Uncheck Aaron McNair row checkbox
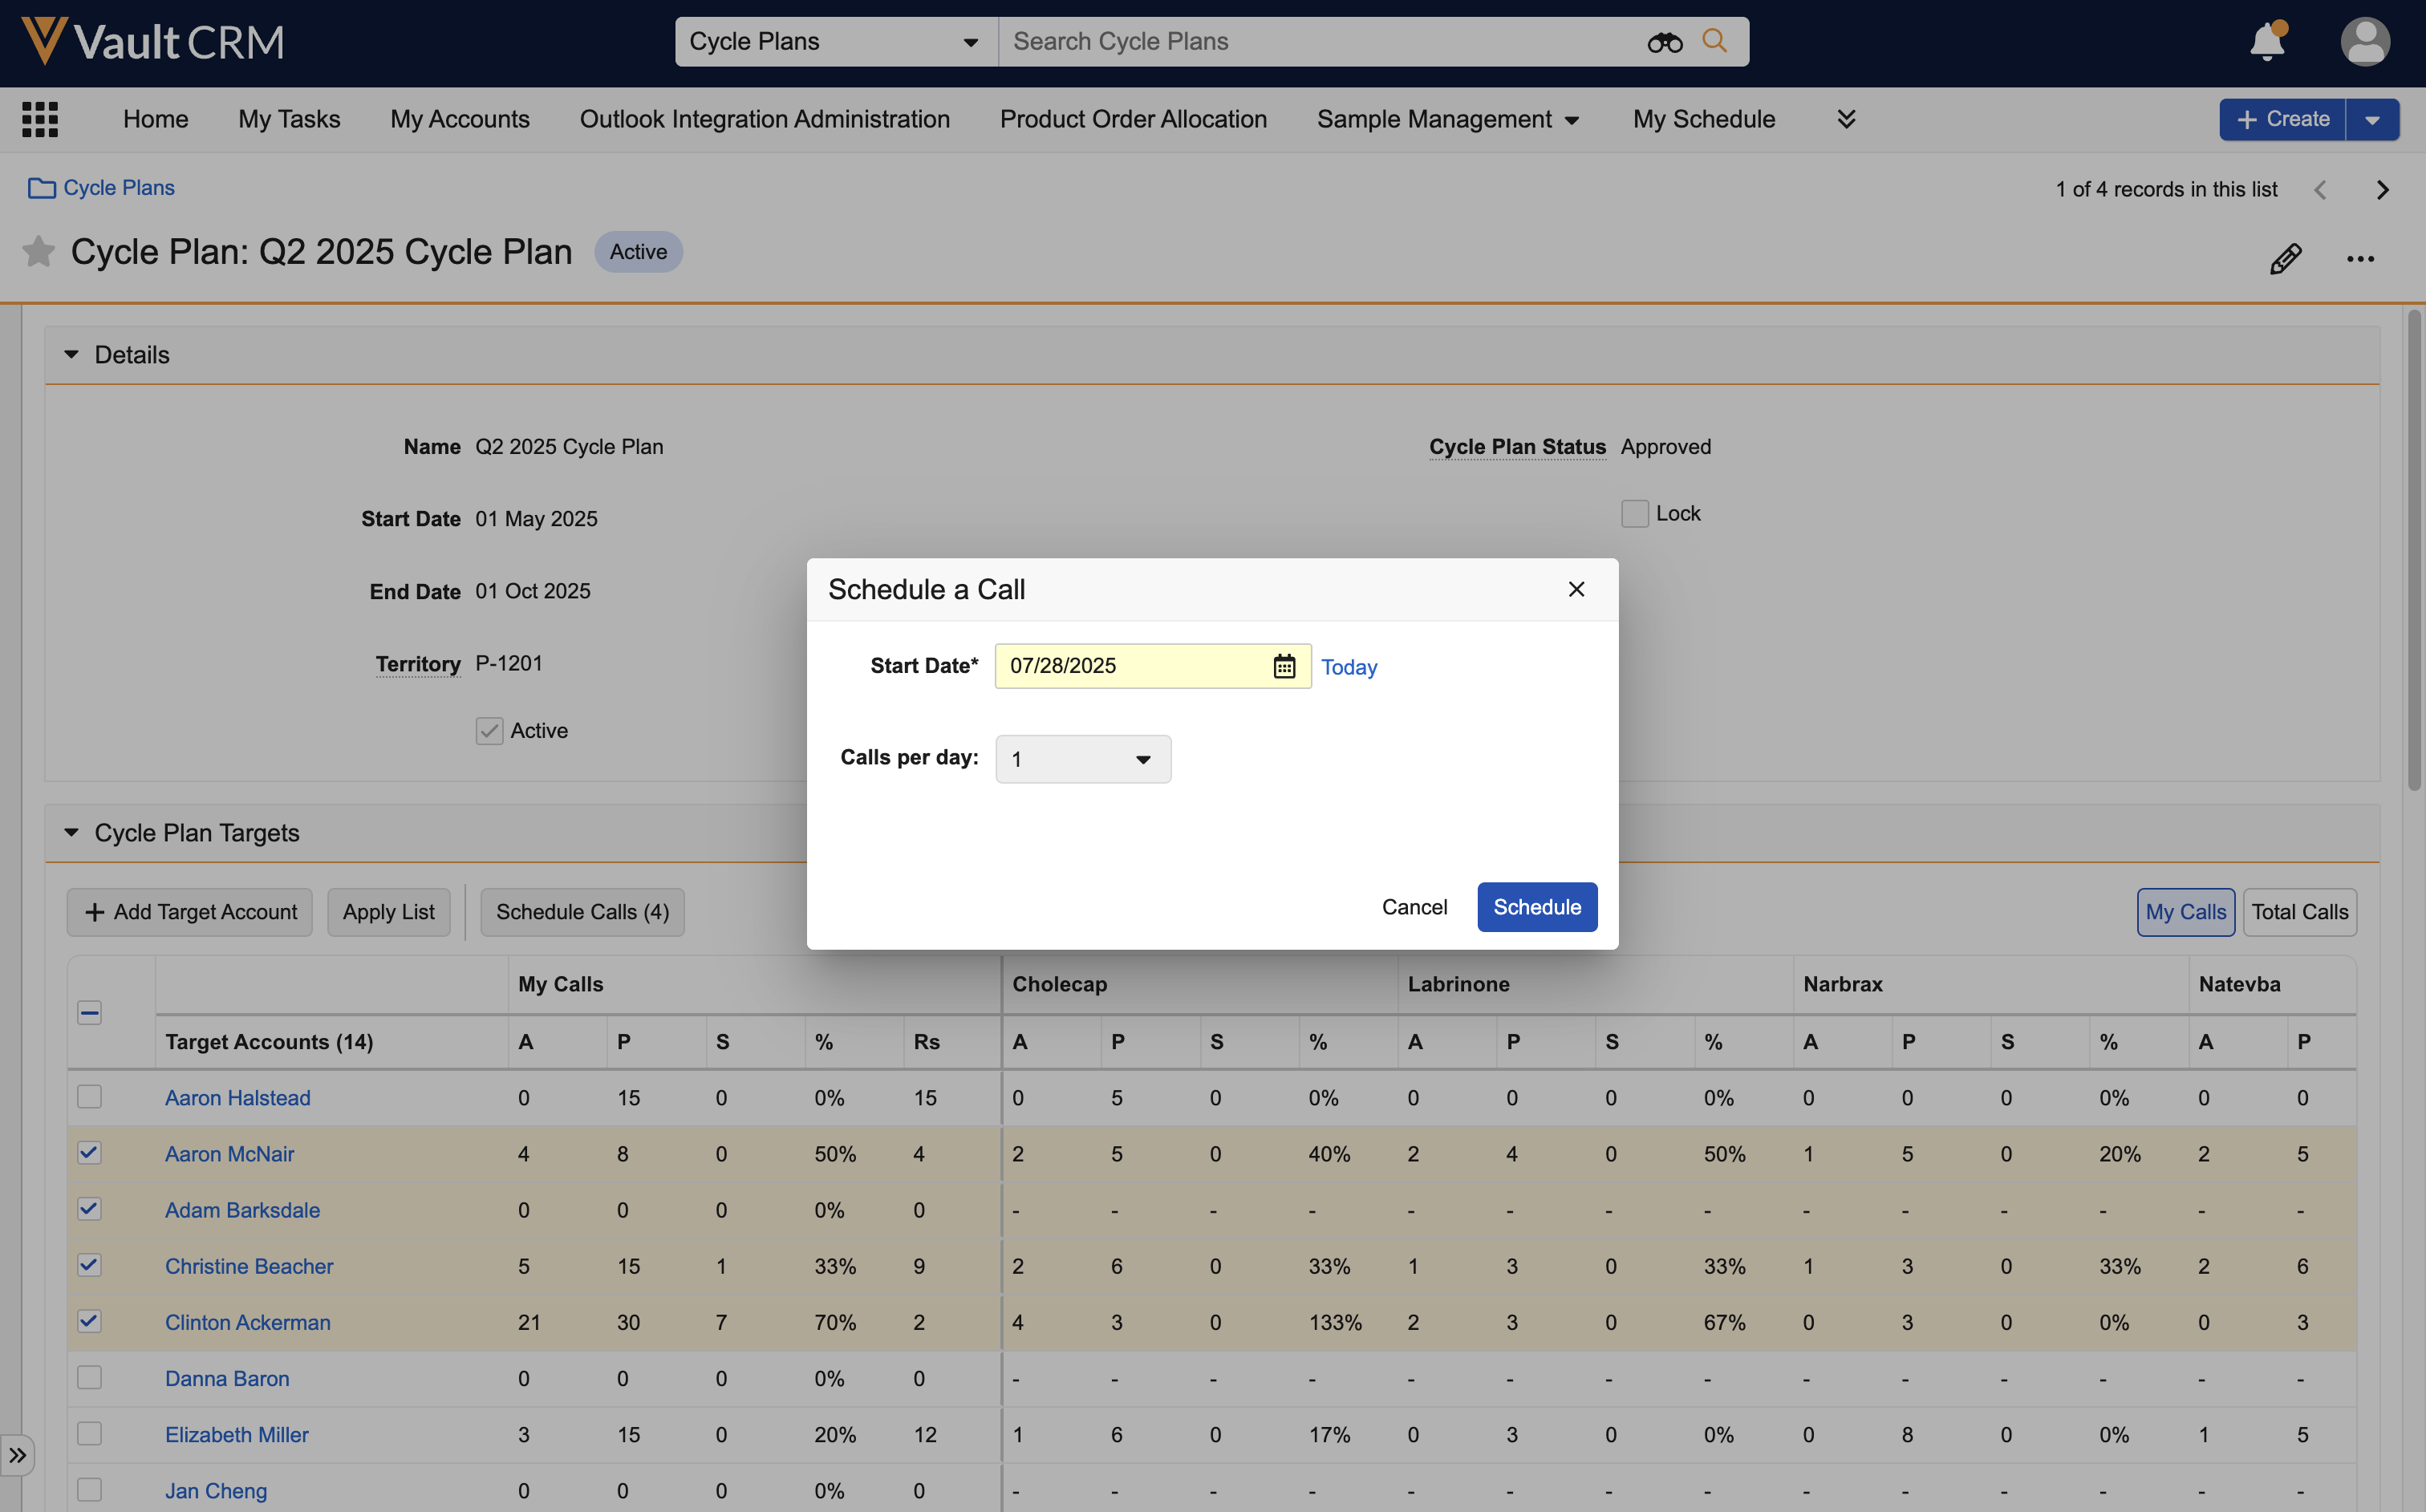Screen dimensions: 2426x1512 click(89, 1153)
